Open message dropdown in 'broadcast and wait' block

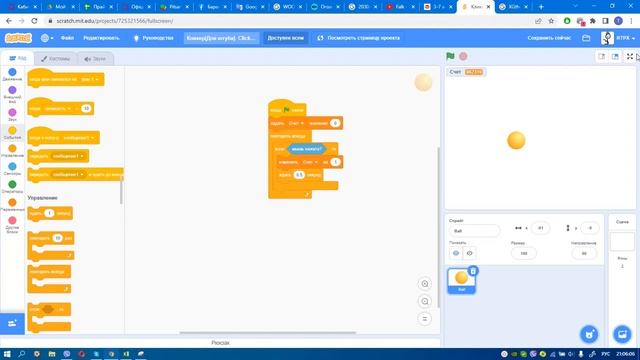coord(68,174)
